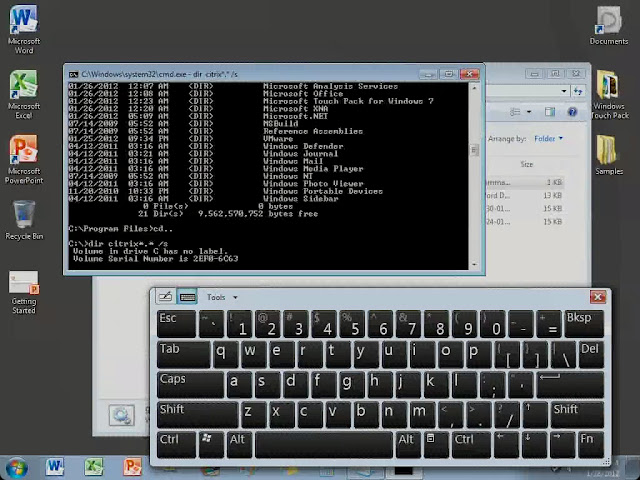
Task: Toggle the left Shift key
Action: 198,414
